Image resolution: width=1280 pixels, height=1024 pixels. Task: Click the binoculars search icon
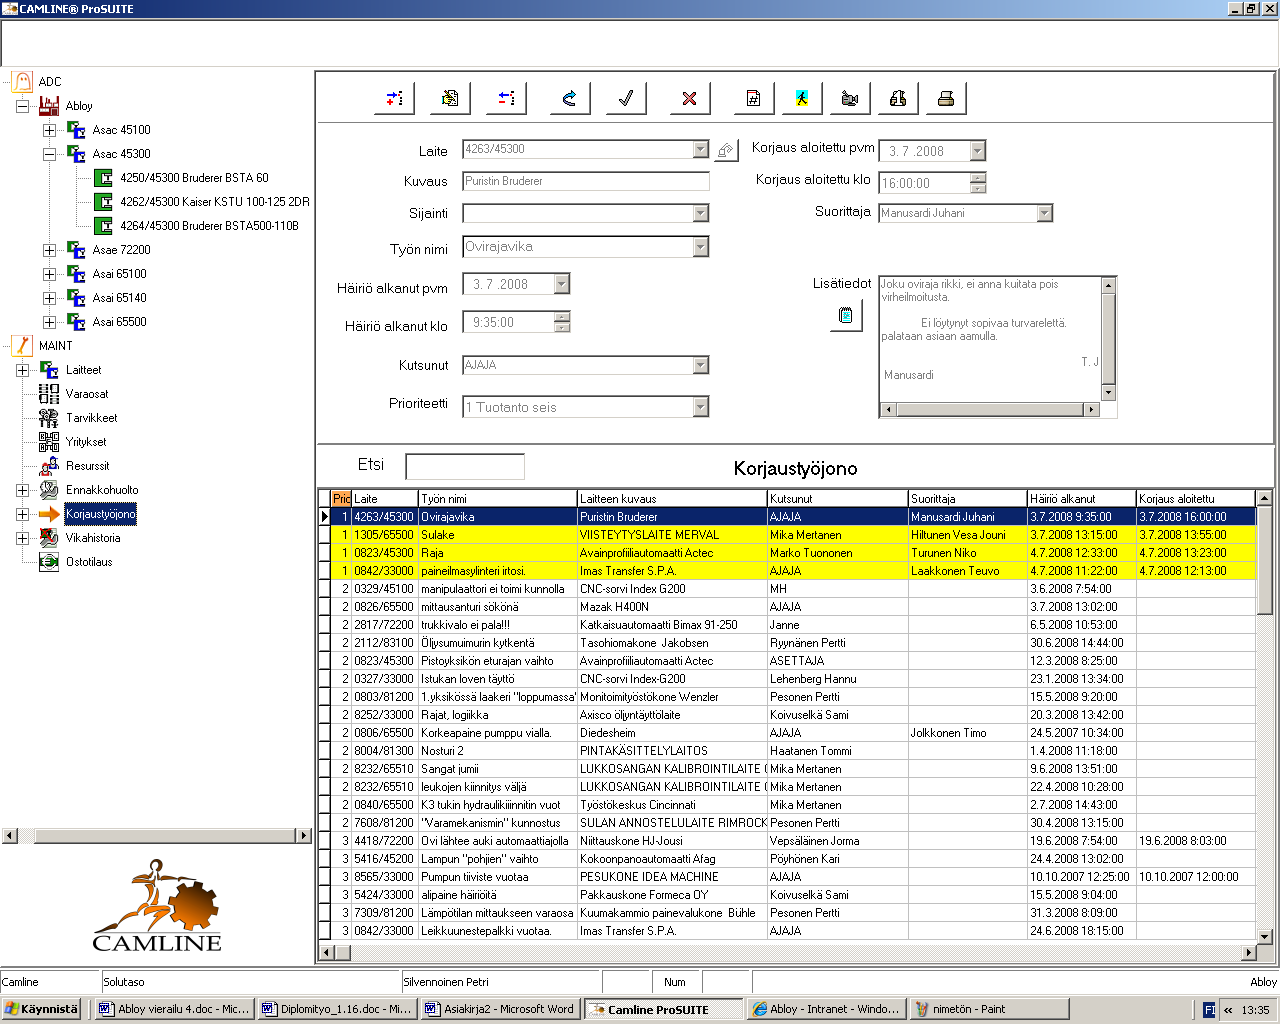coord(898,98)
